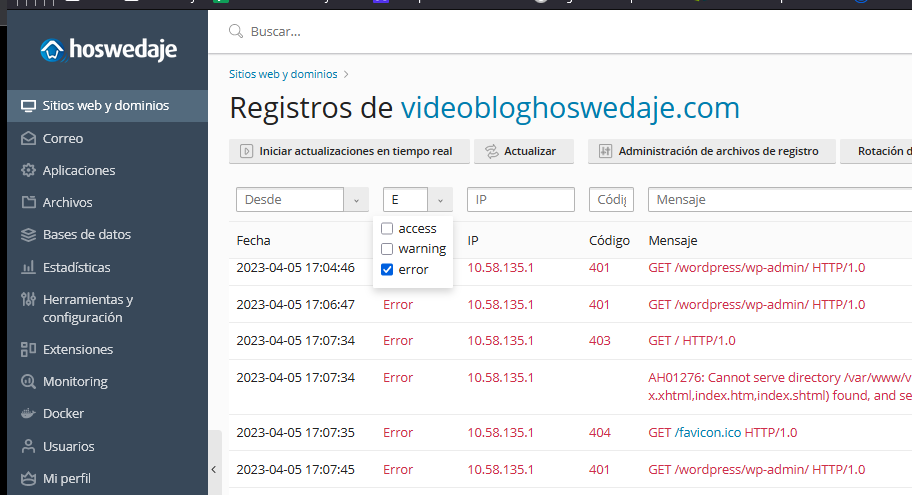This screenshot has width=912, height=495.
Task: Click the GET / HTTP/1.0 message
Action: [692, 341]
